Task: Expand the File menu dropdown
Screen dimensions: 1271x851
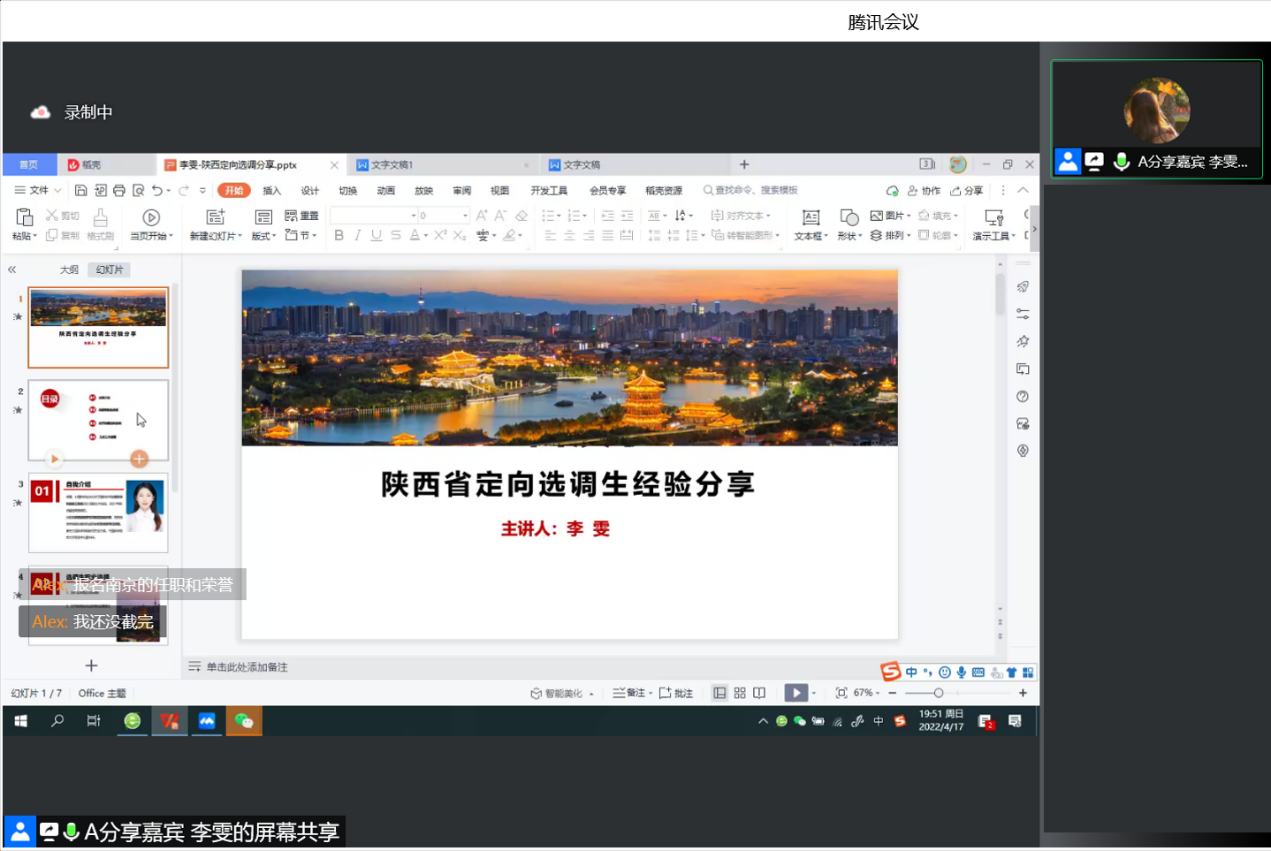Action: [x=38, y=190]
